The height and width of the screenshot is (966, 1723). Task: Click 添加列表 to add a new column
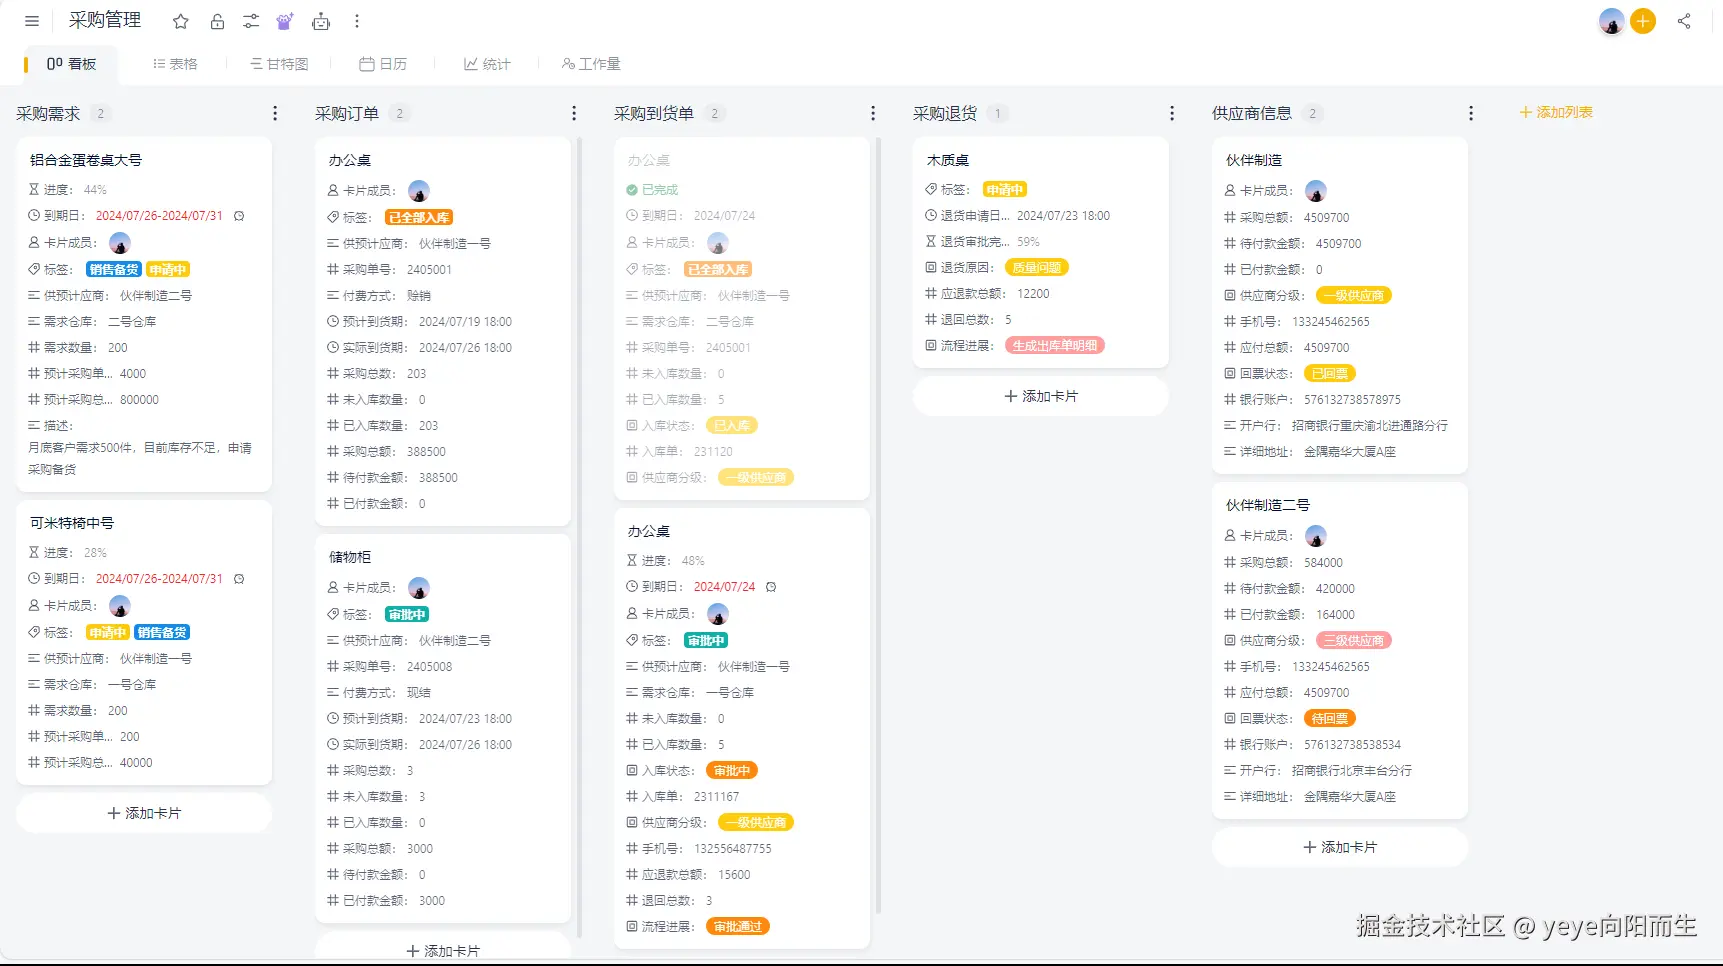tap(1556, 113)
